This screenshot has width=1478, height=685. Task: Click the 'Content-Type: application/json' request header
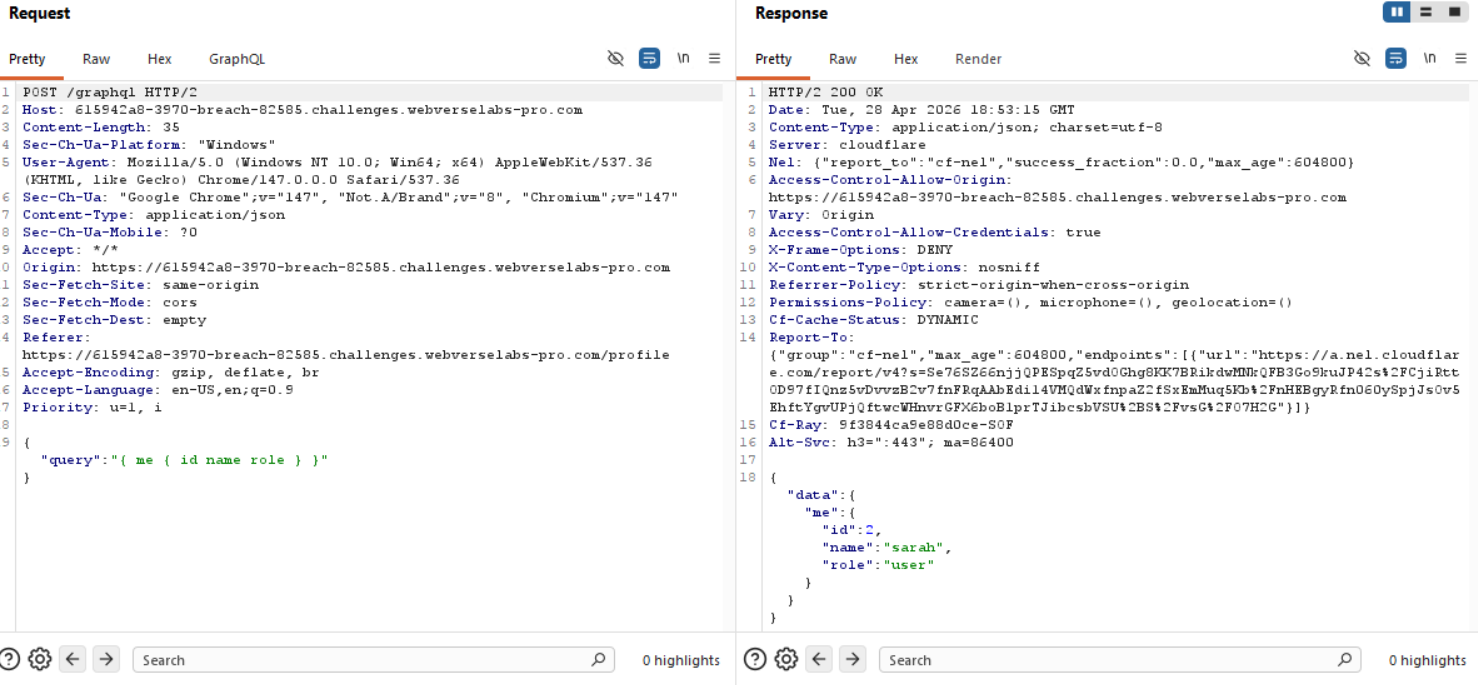pyautogui.click(x=154, y=215)
